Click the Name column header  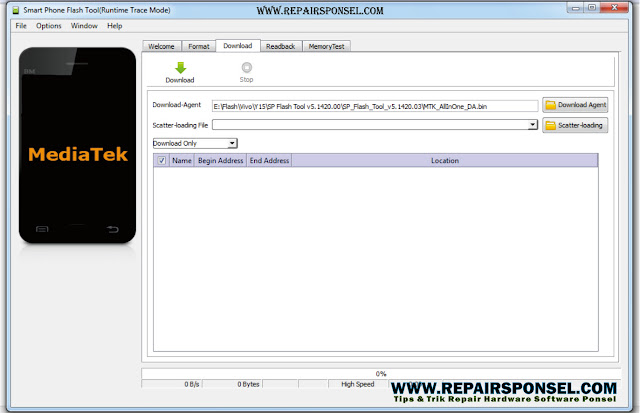182,160
